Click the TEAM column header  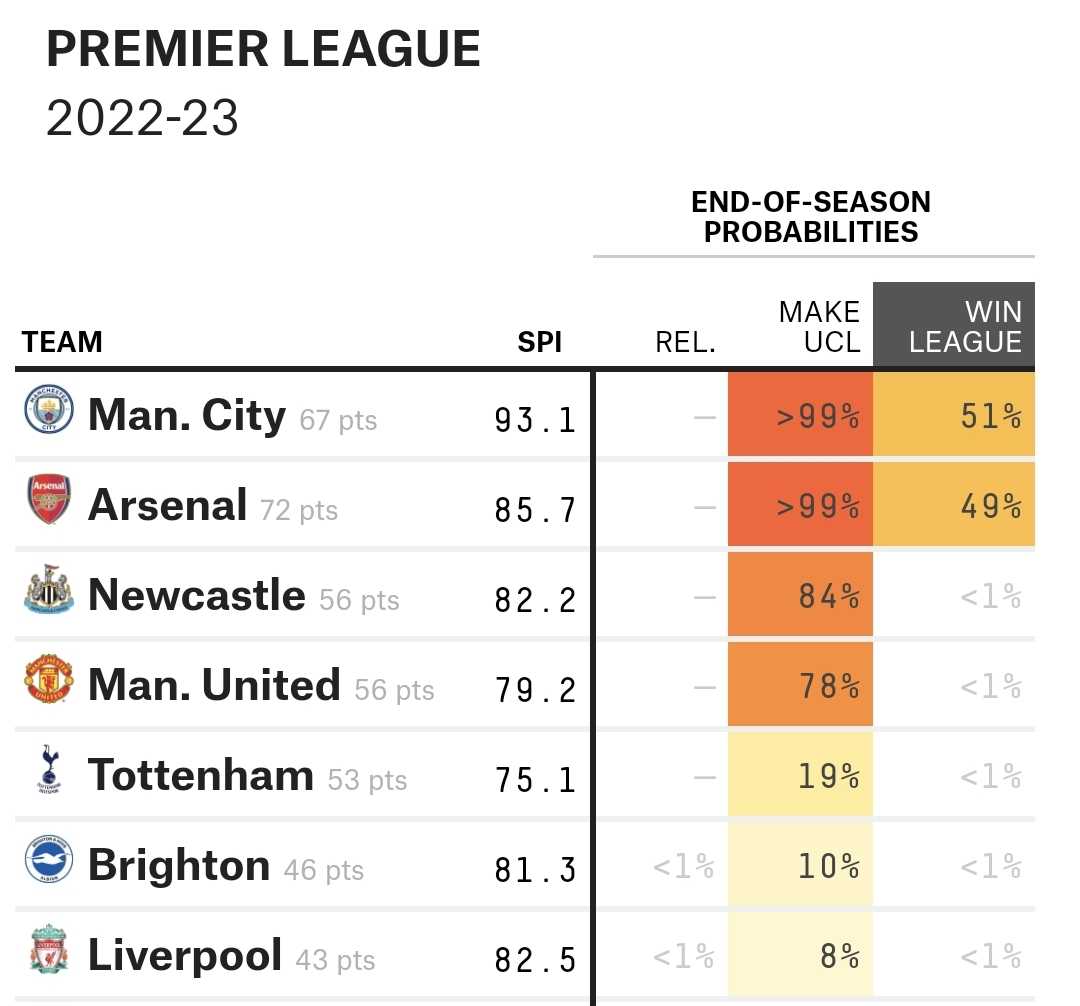[62, 342]
